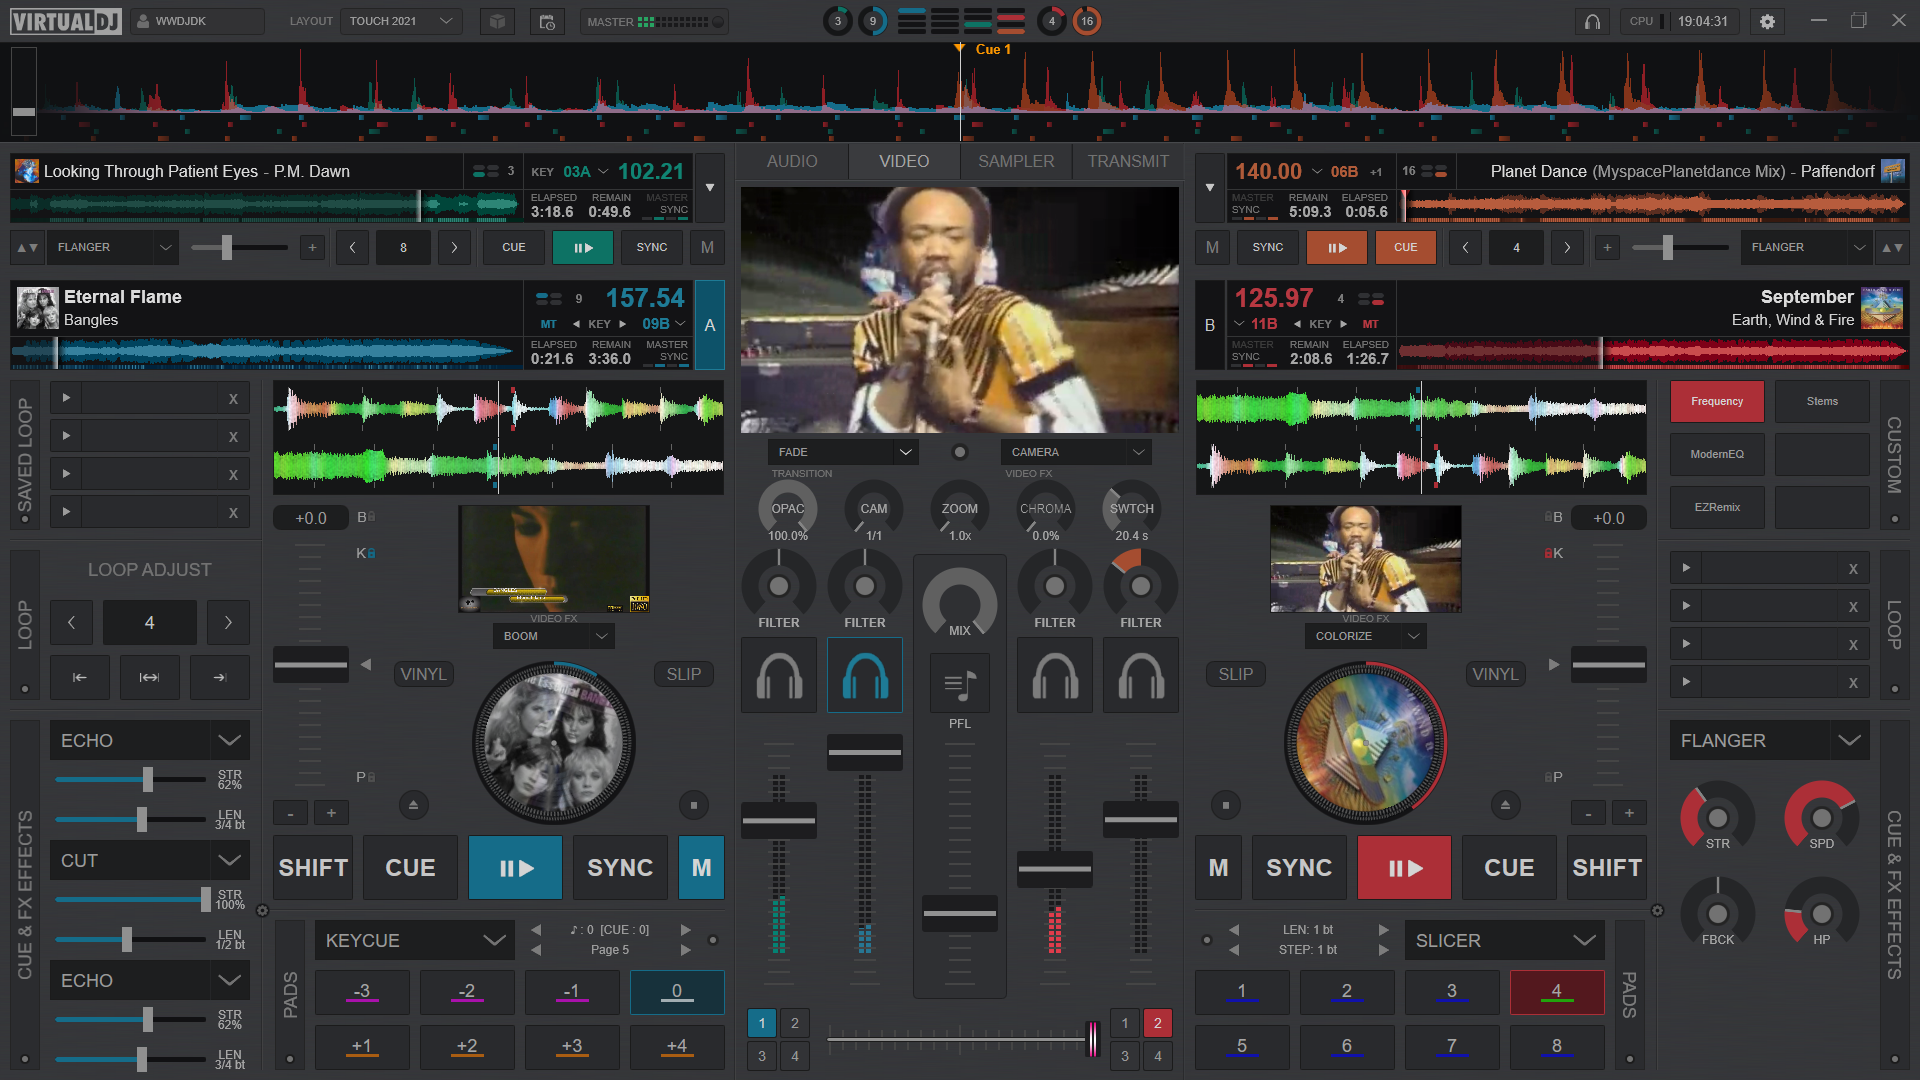Open the FADE transition dropdown

(843, 452)
